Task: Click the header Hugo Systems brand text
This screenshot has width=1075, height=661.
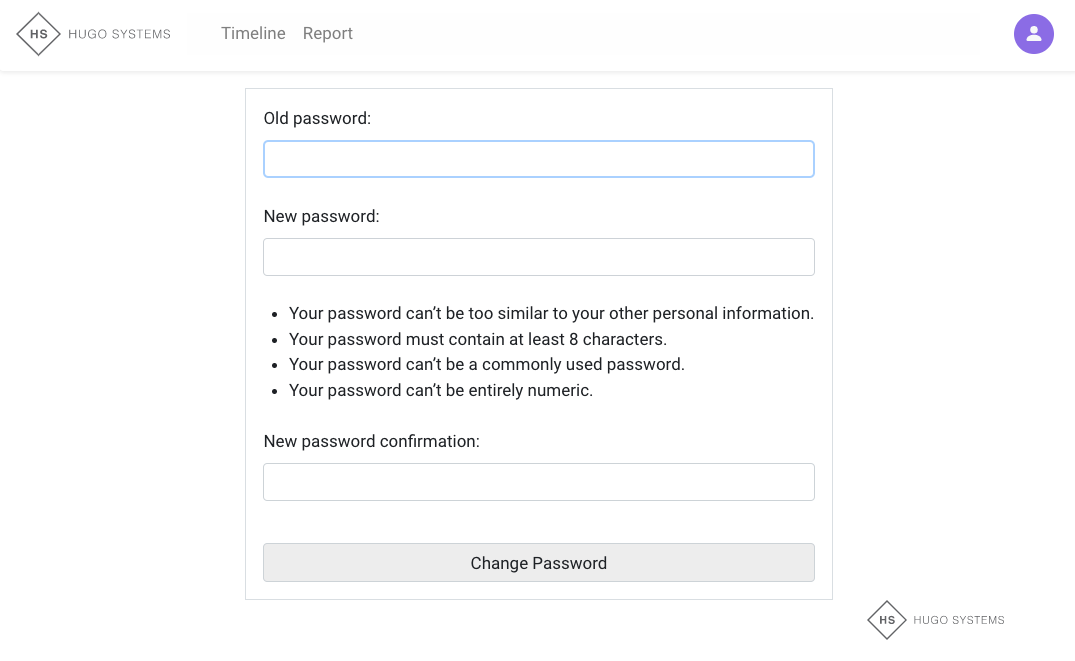Action: (x=119, y=34)
